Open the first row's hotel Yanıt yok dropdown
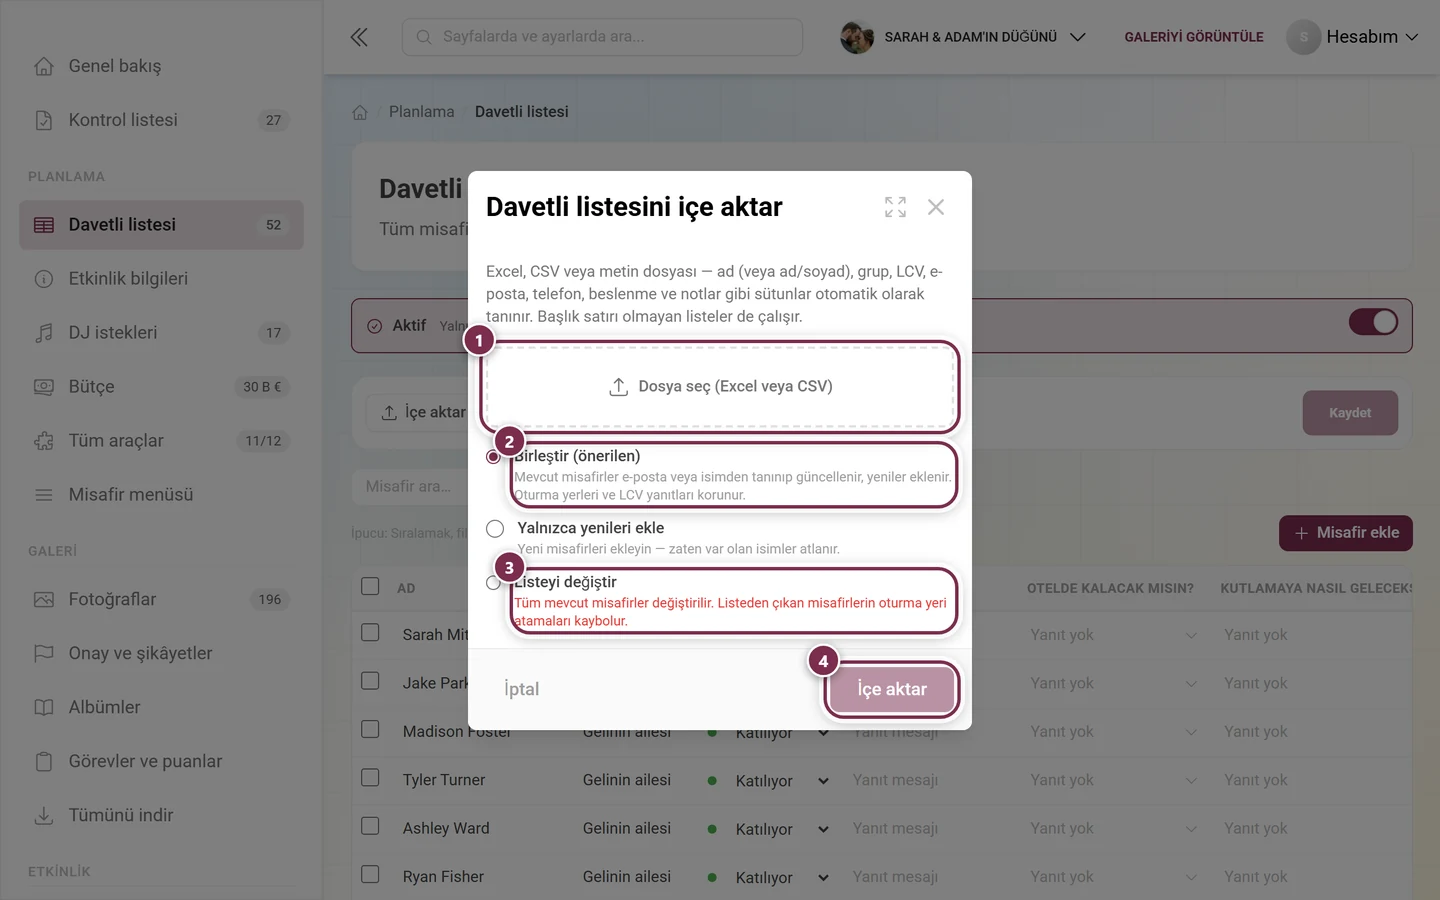The width and height of the screenshot is (1440, 900). click(x=1113, y=635)
